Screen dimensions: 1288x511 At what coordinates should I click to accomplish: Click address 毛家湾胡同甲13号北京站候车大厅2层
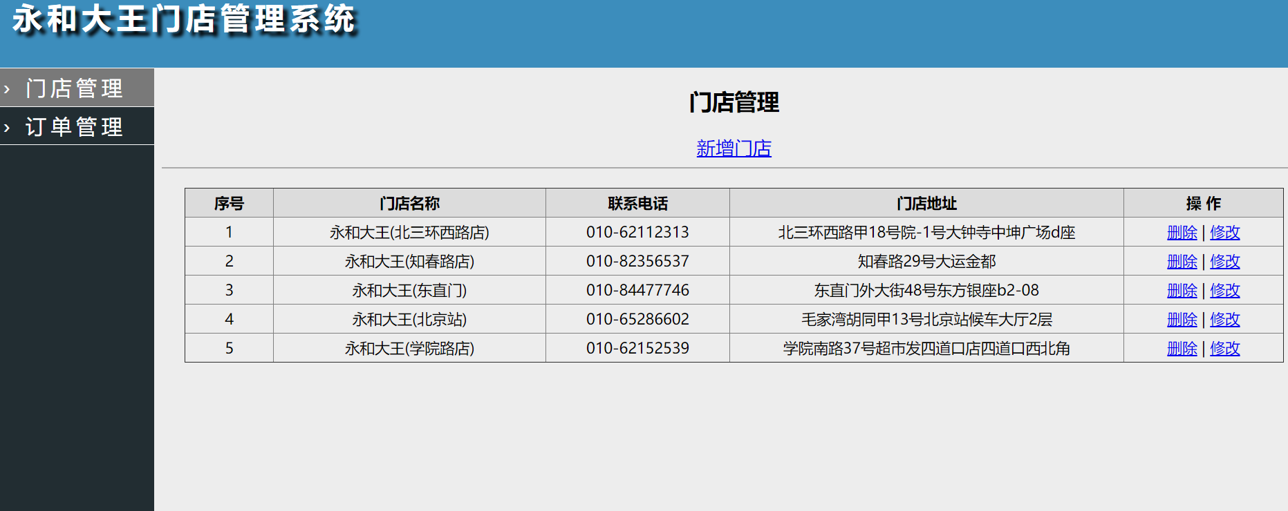point(927,319)
